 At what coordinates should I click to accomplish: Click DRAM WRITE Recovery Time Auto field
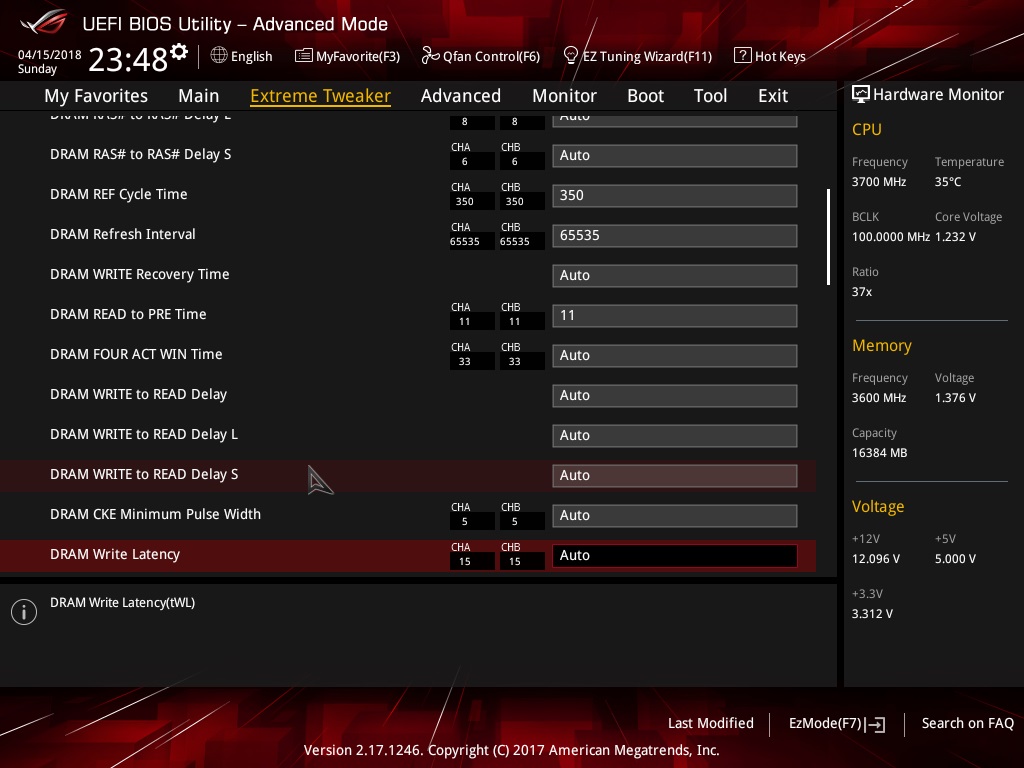675,276
